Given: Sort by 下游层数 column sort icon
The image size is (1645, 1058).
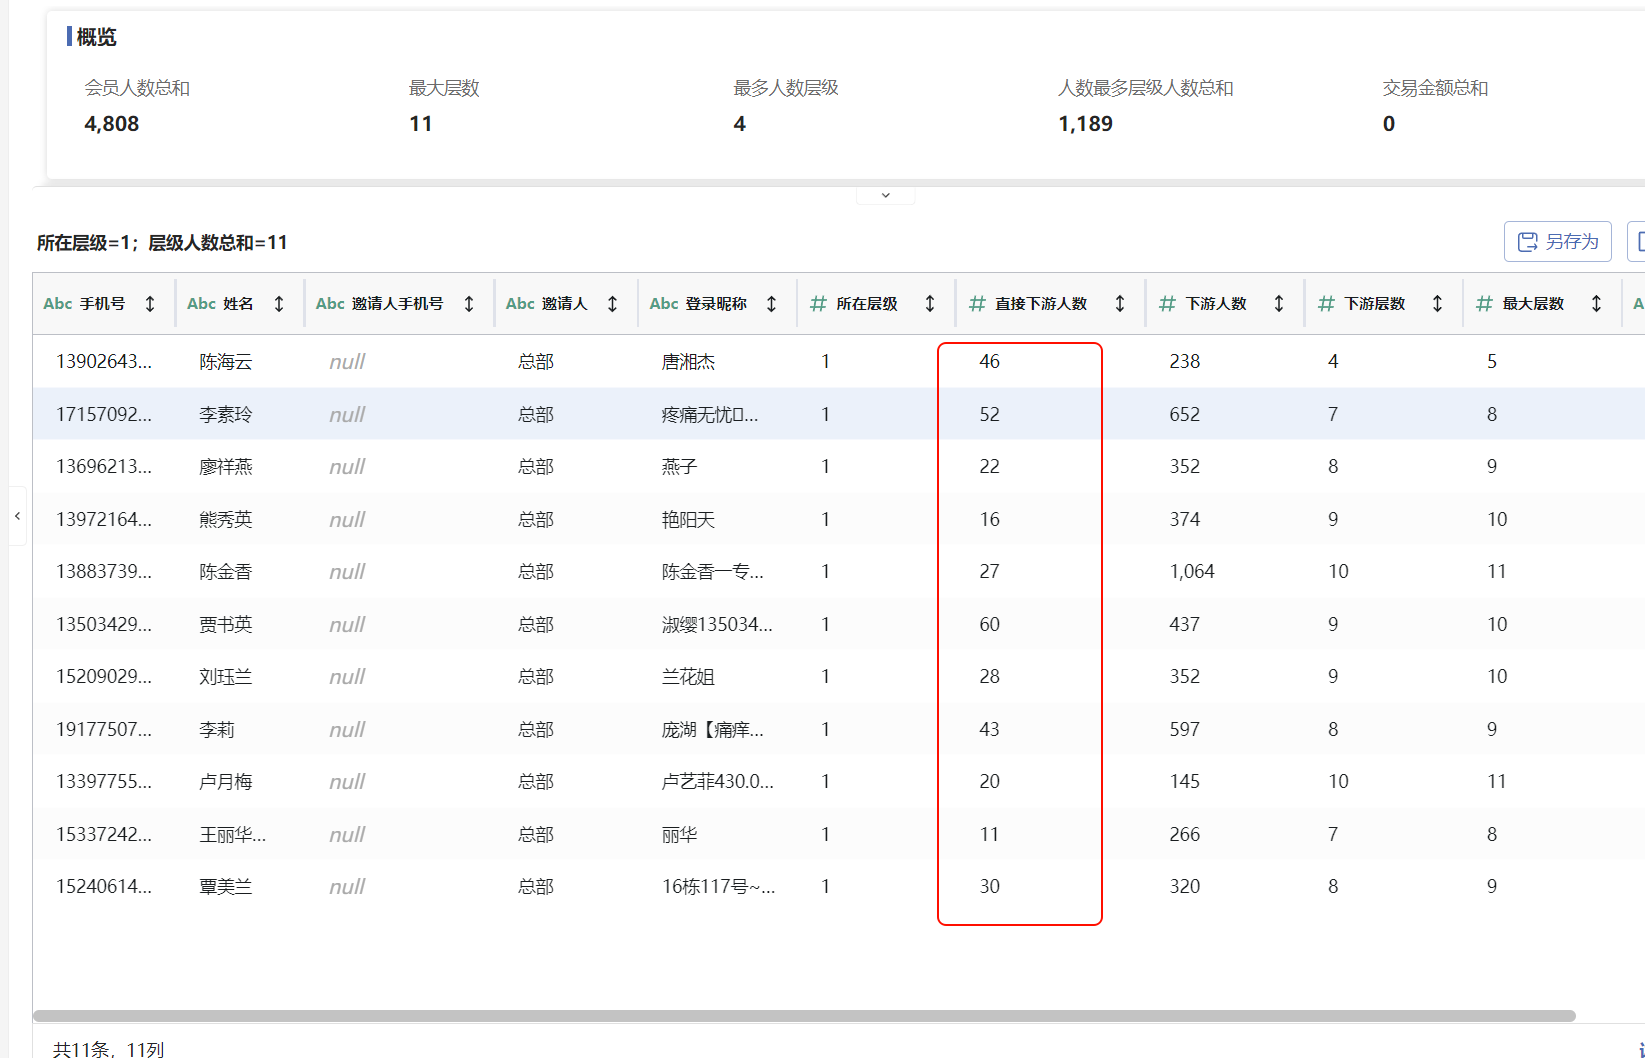Looking at the screenshot, I should pyautogui.click(x=1437, y=303).
